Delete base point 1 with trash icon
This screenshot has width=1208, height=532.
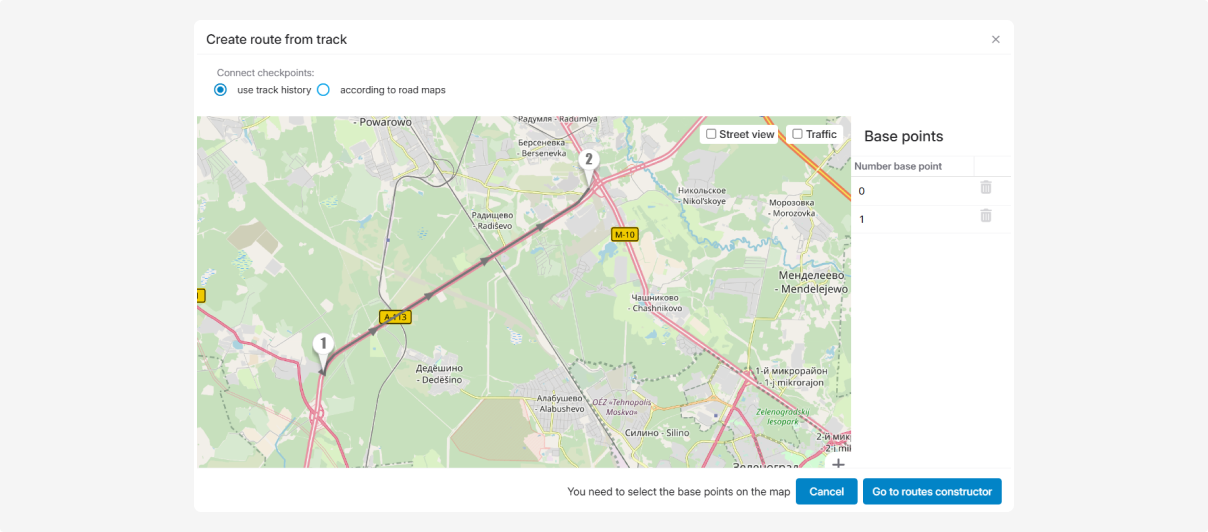click(x=985, y=216)
